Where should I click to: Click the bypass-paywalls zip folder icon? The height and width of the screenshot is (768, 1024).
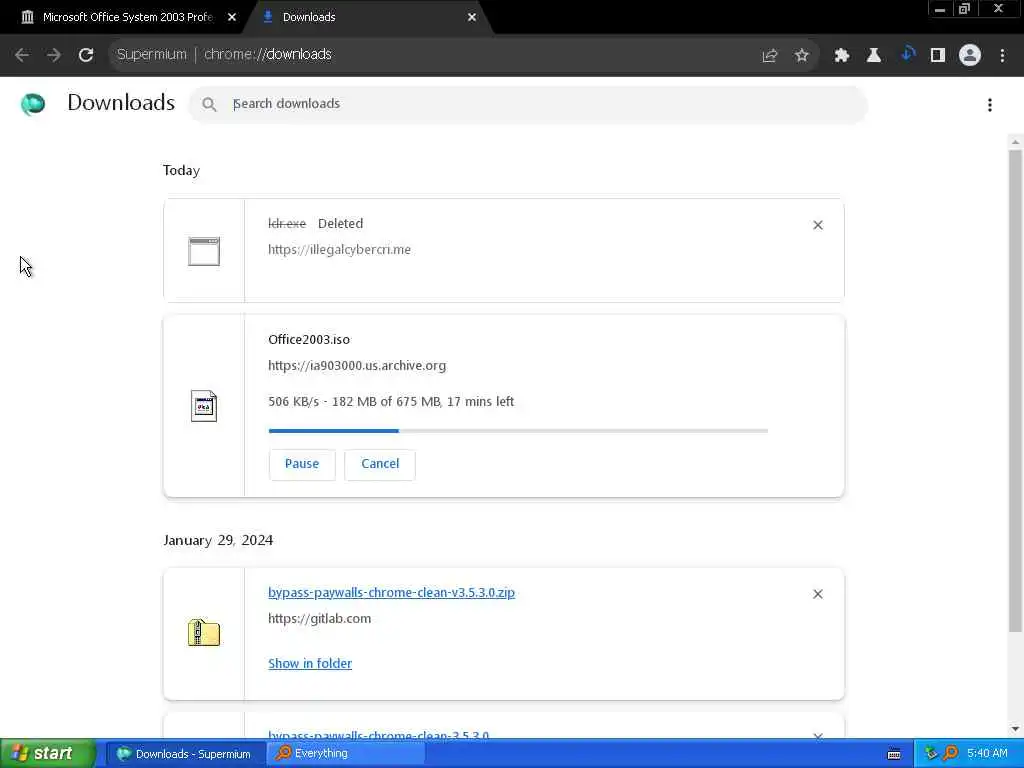coord(204,632)
